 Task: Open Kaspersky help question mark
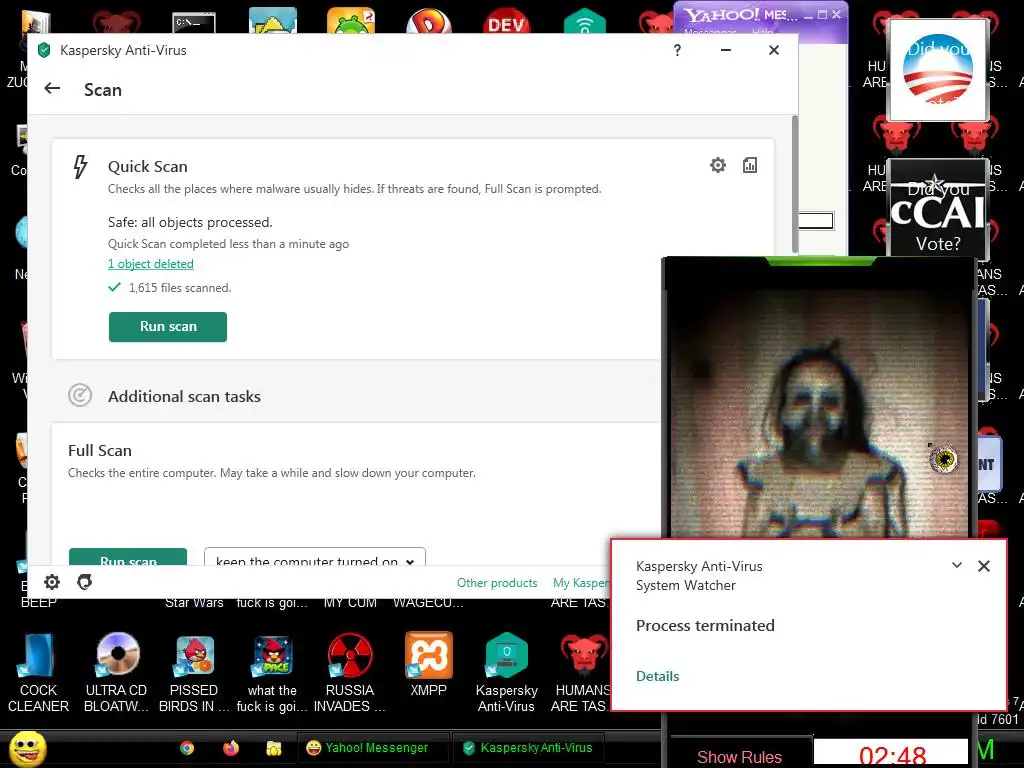pyautogui.click(x=677, y=50)
